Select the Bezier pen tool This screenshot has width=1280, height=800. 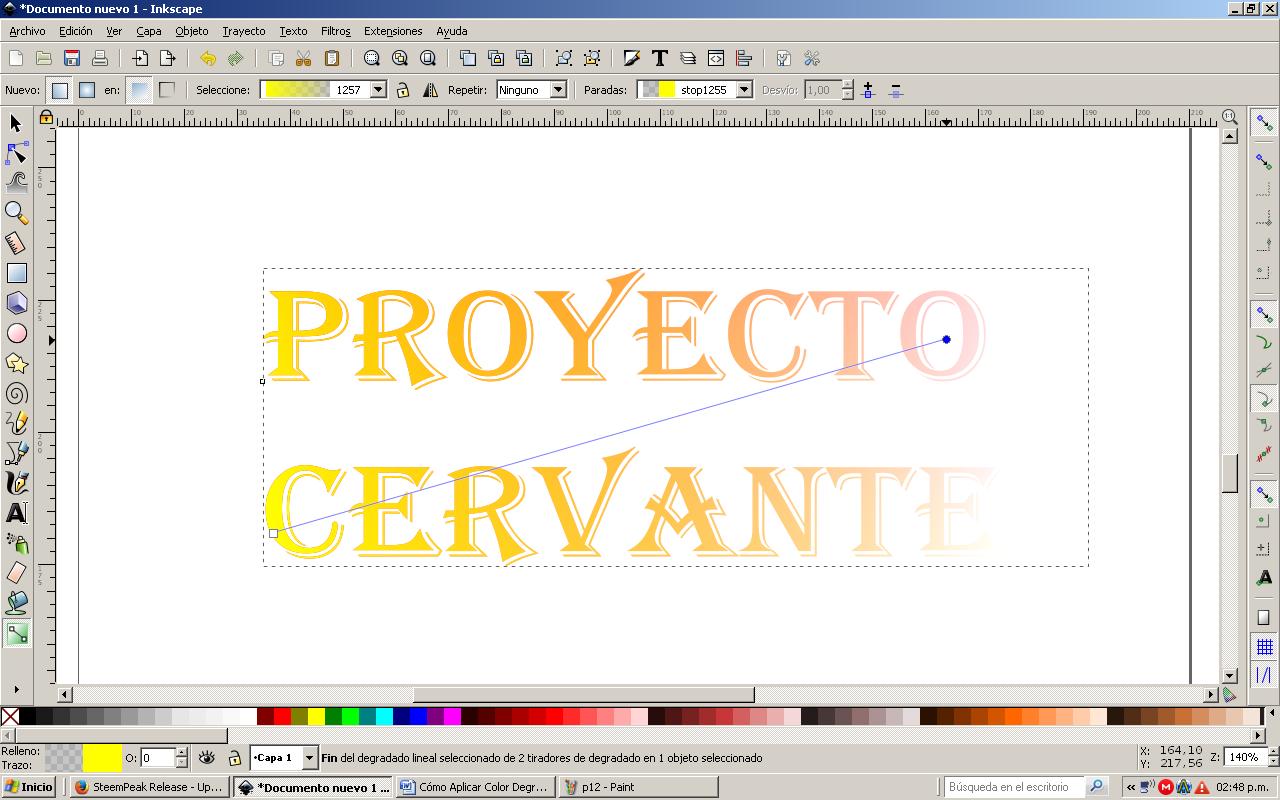point(16,453)
